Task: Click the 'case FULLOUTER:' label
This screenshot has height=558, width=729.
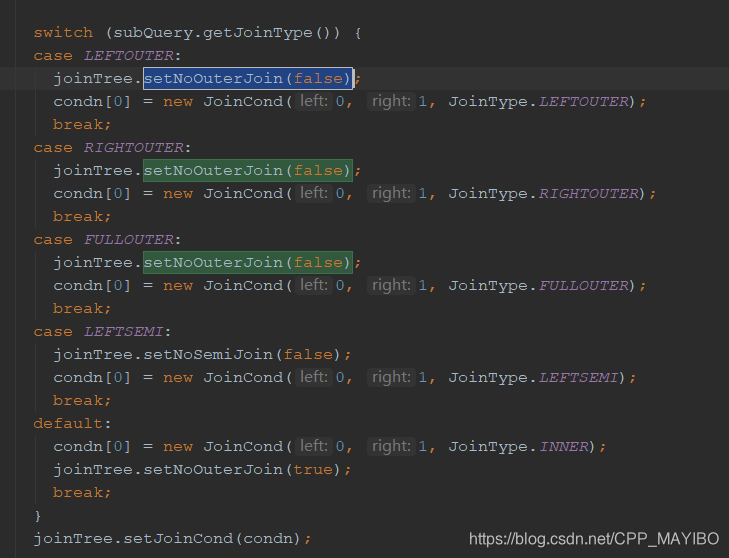Action: [x=107, y=240]
